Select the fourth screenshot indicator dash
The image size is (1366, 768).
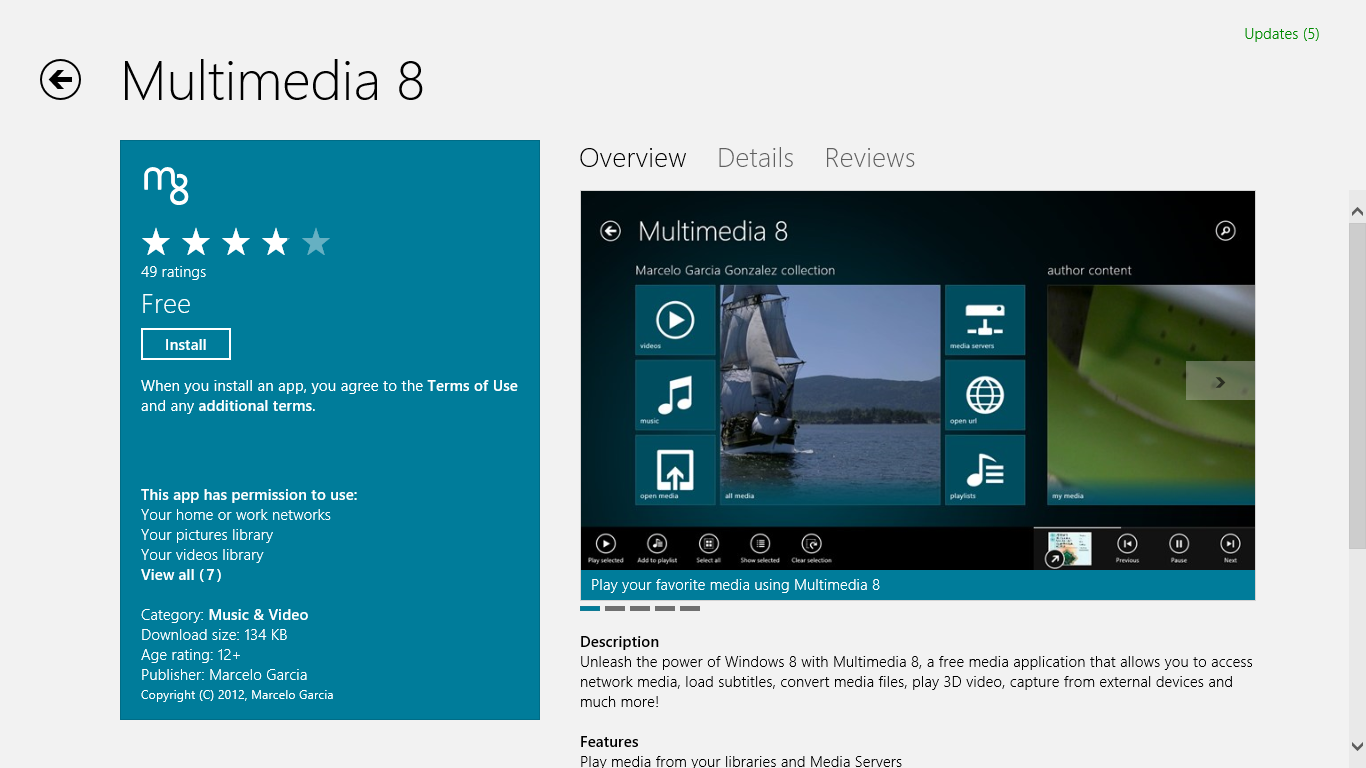(x=665, y=608)
